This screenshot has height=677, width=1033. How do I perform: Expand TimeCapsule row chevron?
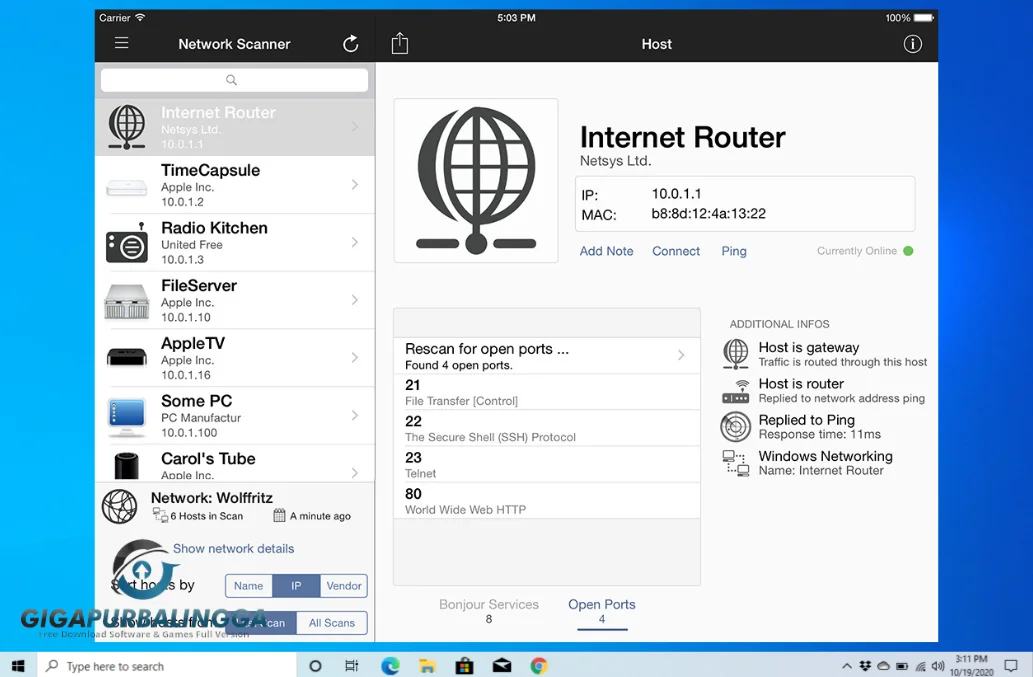click(x=355, y=184)
